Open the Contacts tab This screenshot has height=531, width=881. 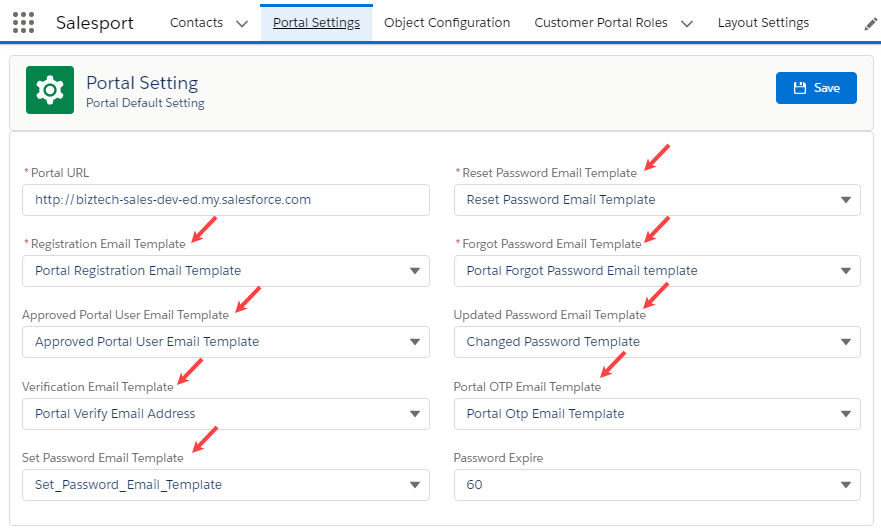point(196,23)
